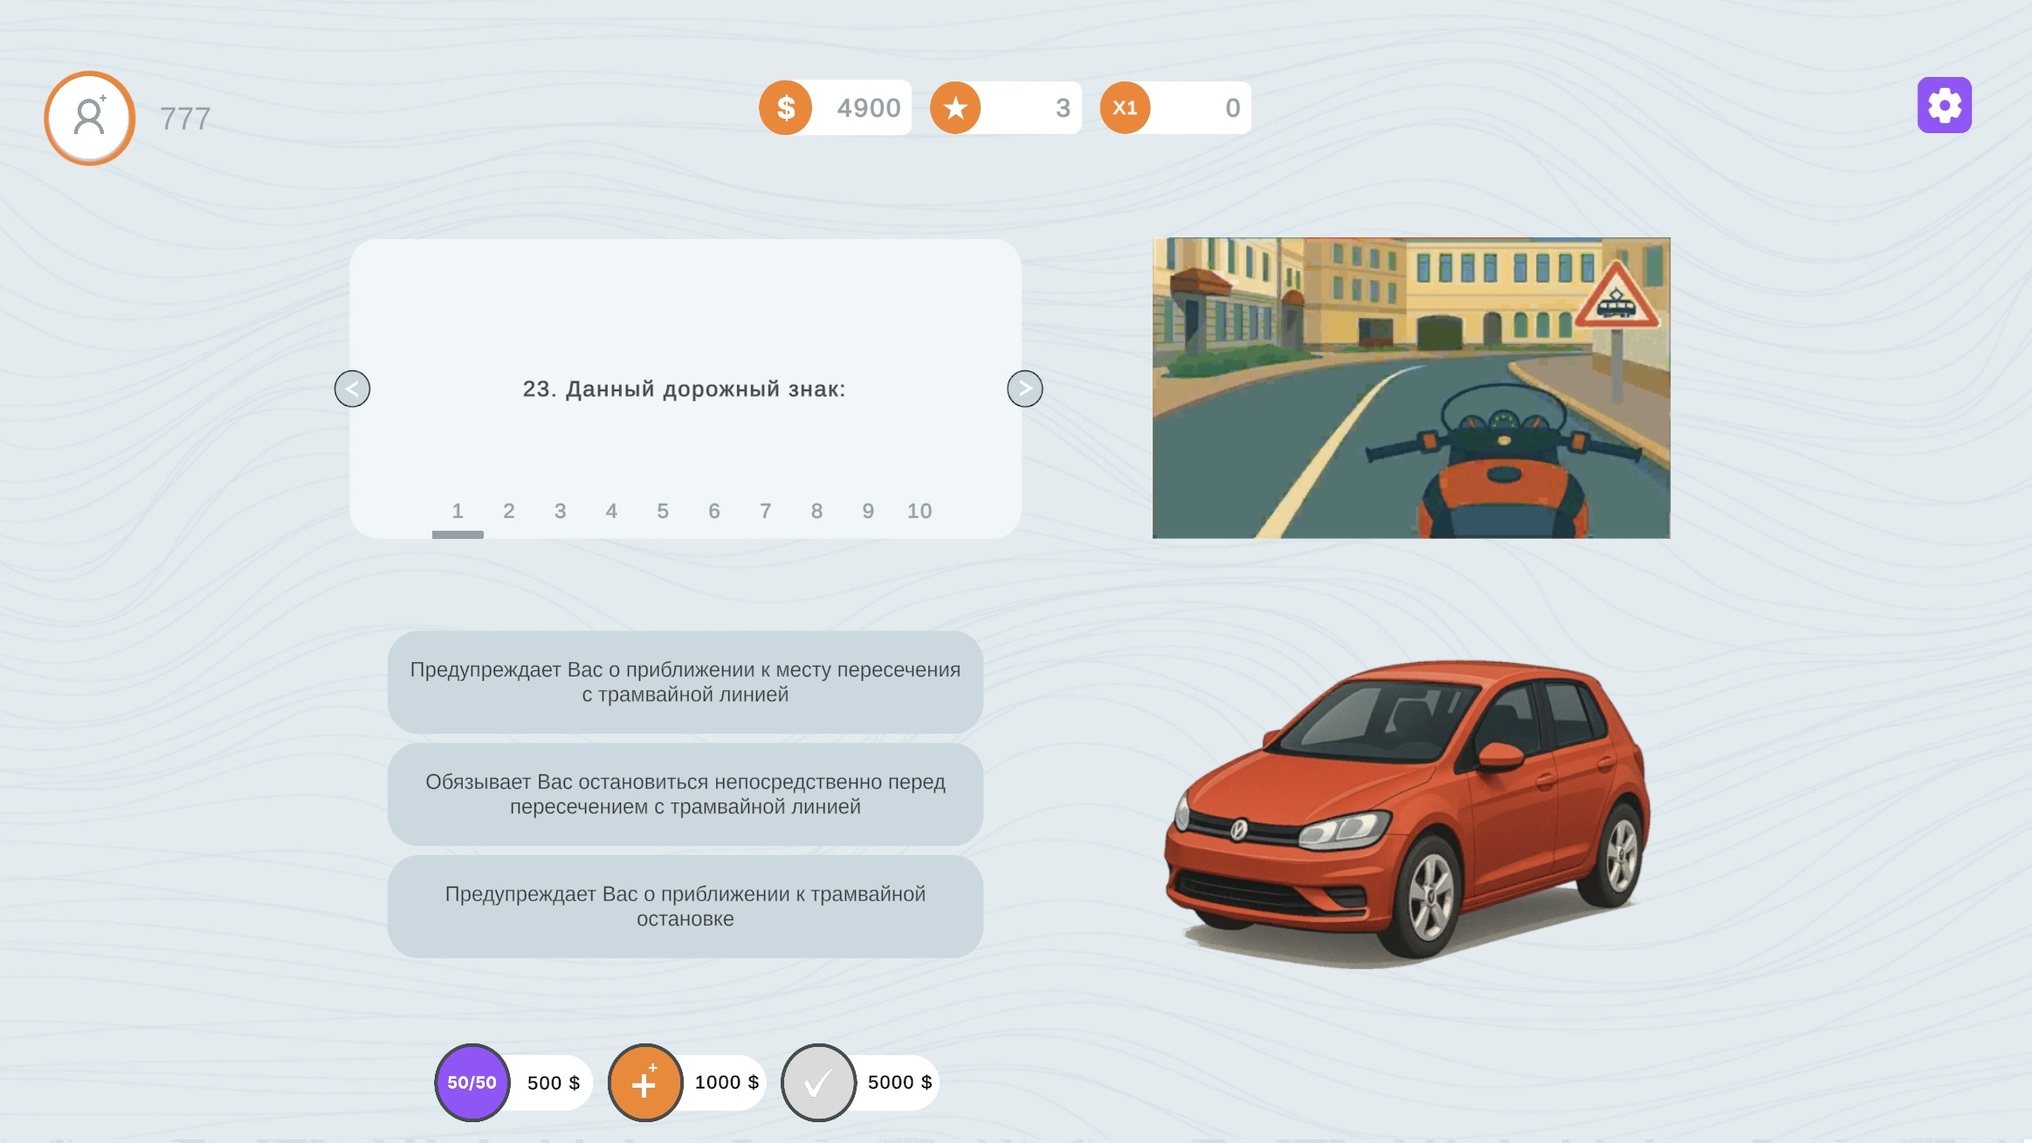Switch to question tab 2
The height and width of the screenshot is (1143, 2032).
click(508, 511)
